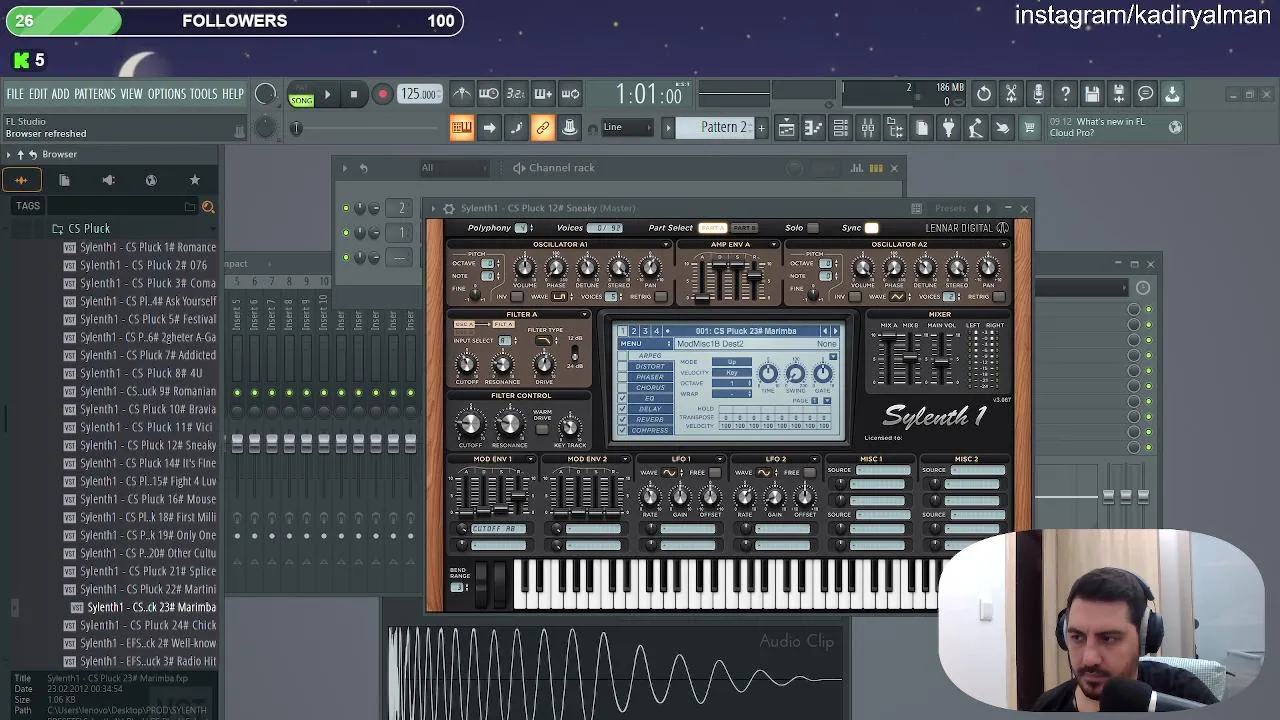Image resolution: width=1280 pixels, height=720 pixels.
Task: Open the arpeggiator MODE Up dropdown
Action: coord(732,362)
